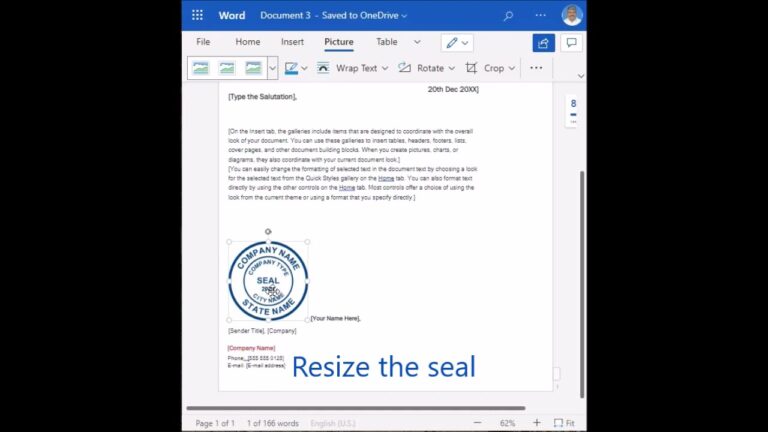Switch to the Table tab
This screenshot has height=432, width=768.
tap(386, 42)
